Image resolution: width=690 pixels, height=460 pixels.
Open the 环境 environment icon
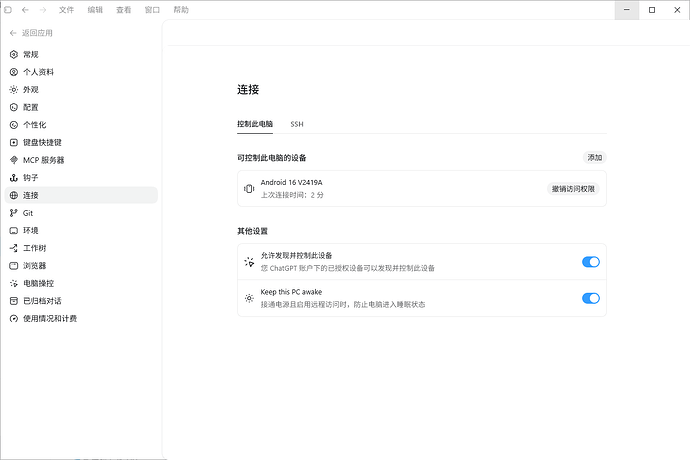[14, 230]
